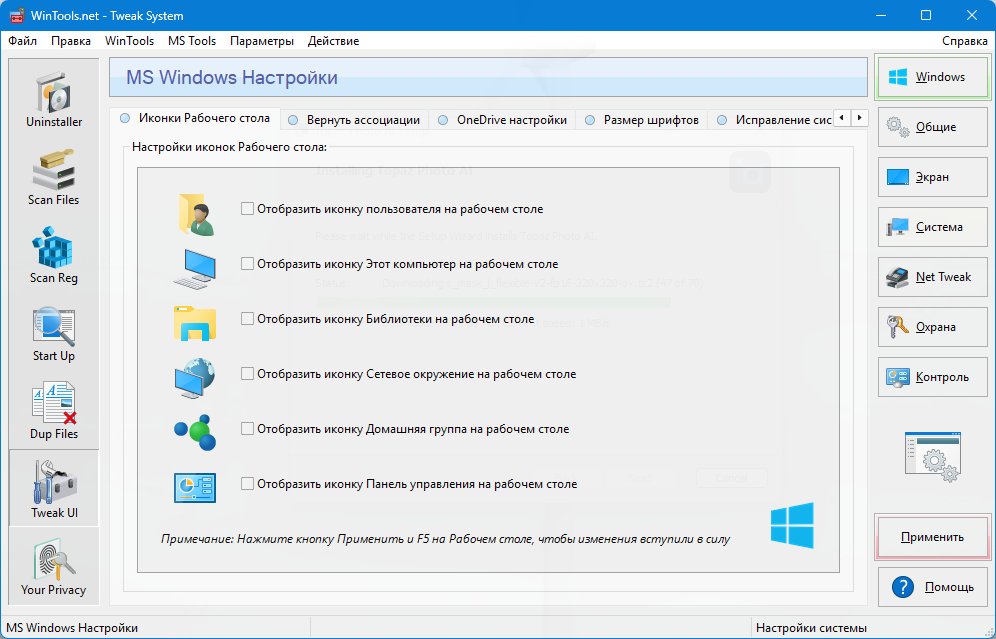Open the Система settings category

[x=932, y=227]
